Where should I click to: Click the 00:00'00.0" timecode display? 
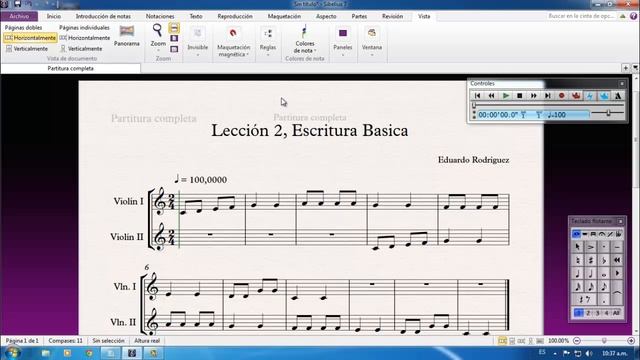(x=498, y=115)
